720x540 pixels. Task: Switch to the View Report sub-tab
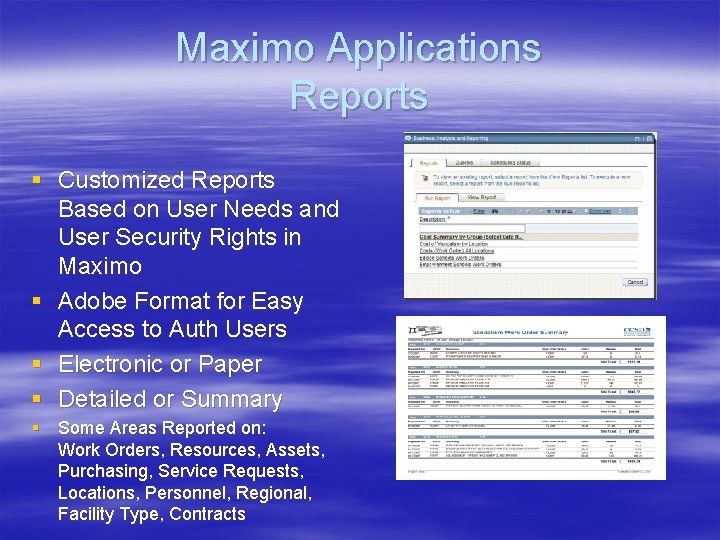pos(482,197)
